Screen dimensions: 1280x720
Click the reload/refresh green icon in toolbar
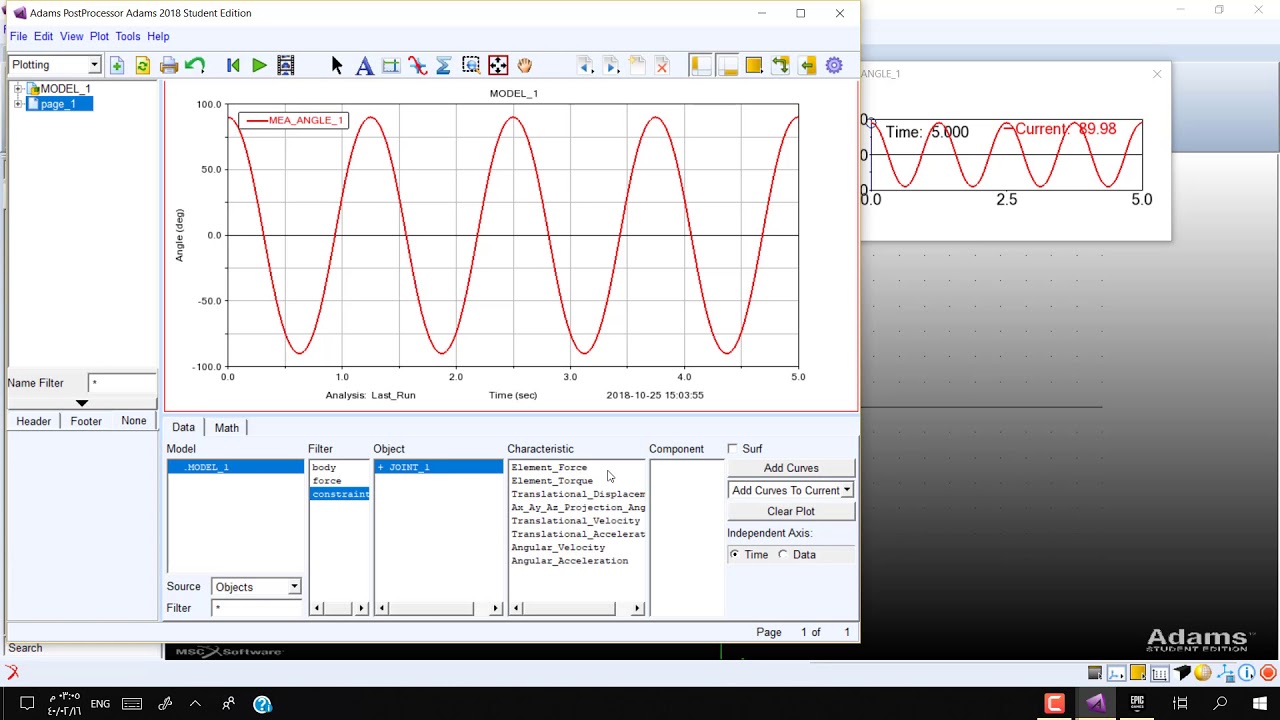(142, 65)
